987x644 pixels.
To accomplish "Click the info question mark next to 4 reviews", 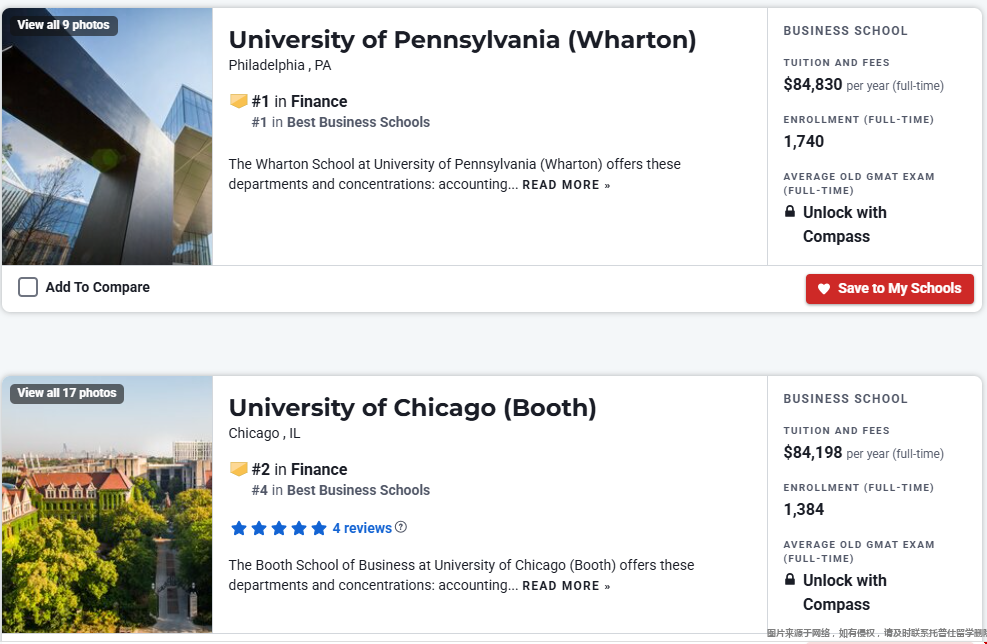I will 401,527.
